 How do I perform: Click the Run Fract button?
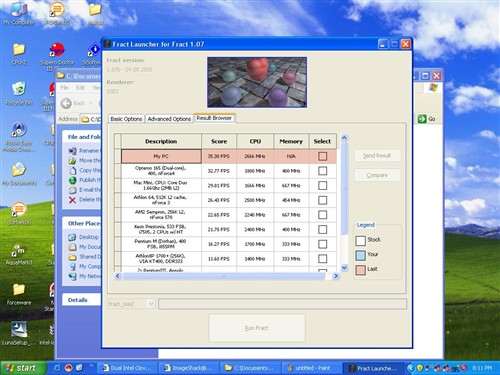click(257, 328)
